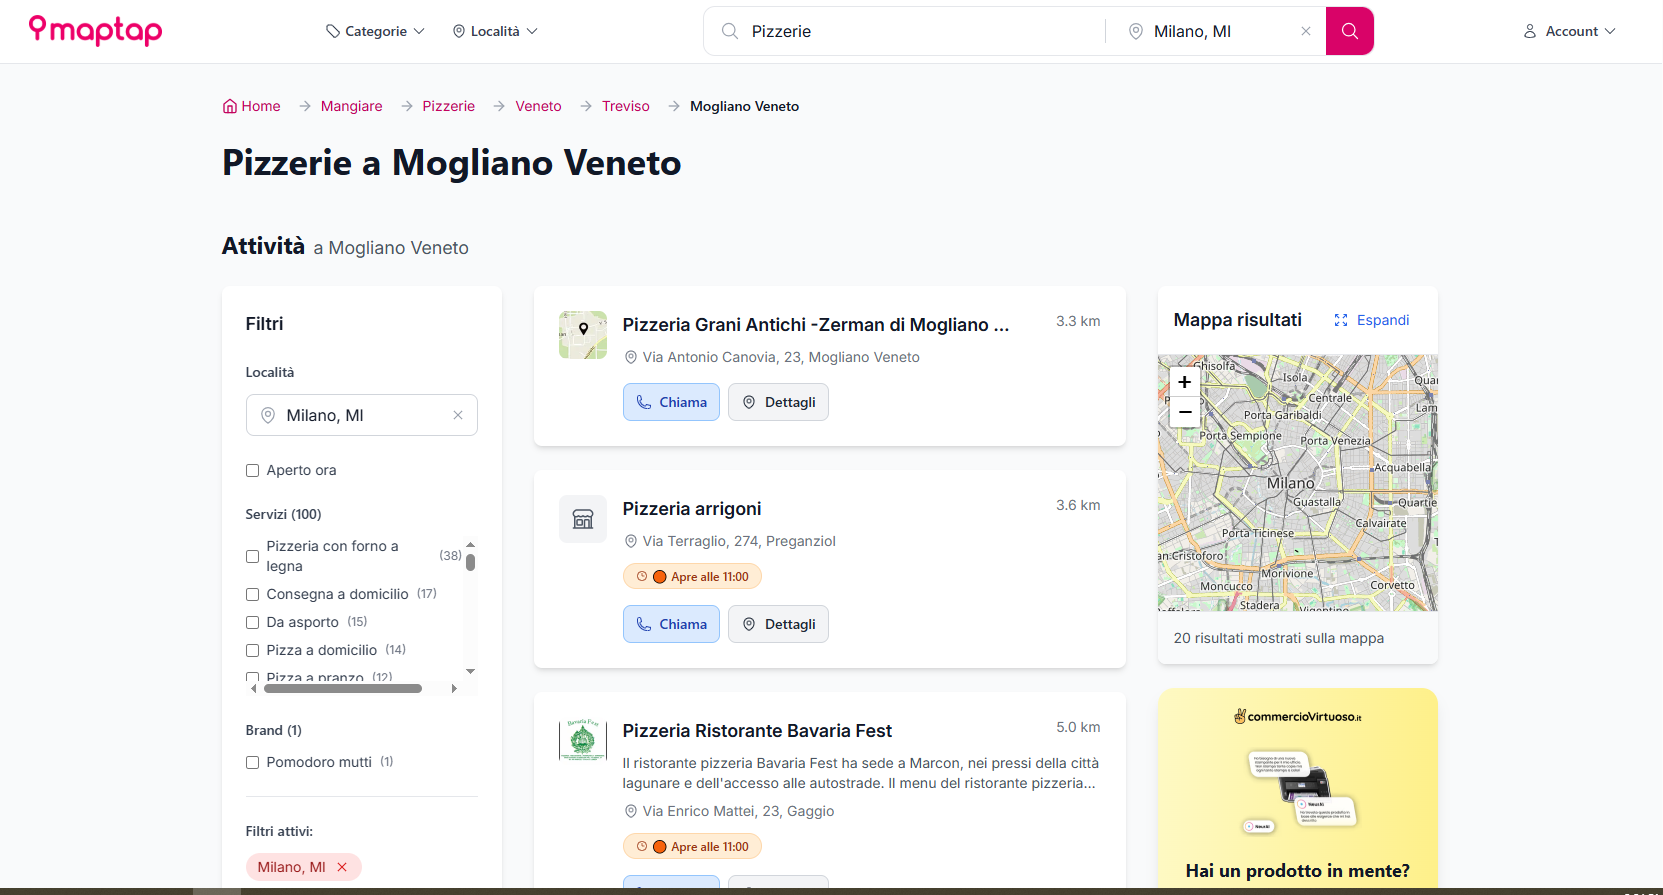Expand the Località header dropdown

(x=495, y=31)
